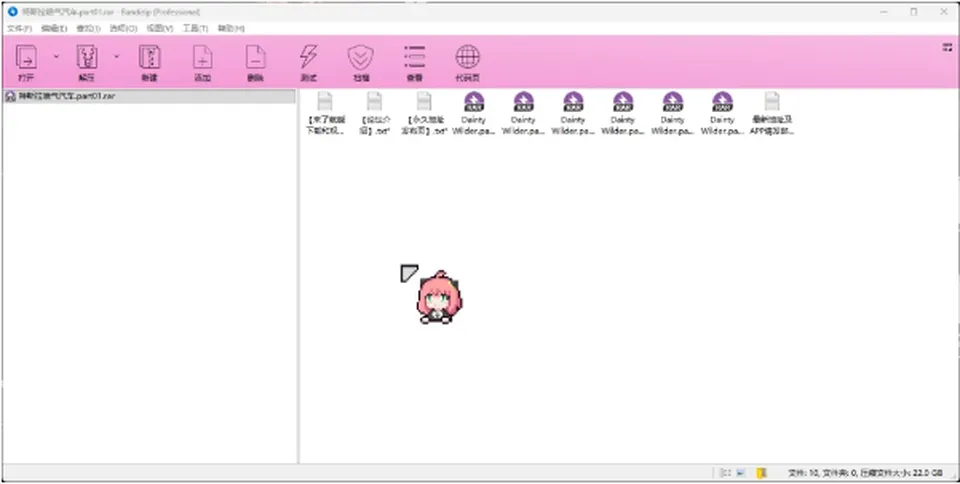Image resolution: width=960 pixels, height=484 pixels.
Task: Open the 查找(I) menu
Action: pyautogui.click(x=88, y=28)
